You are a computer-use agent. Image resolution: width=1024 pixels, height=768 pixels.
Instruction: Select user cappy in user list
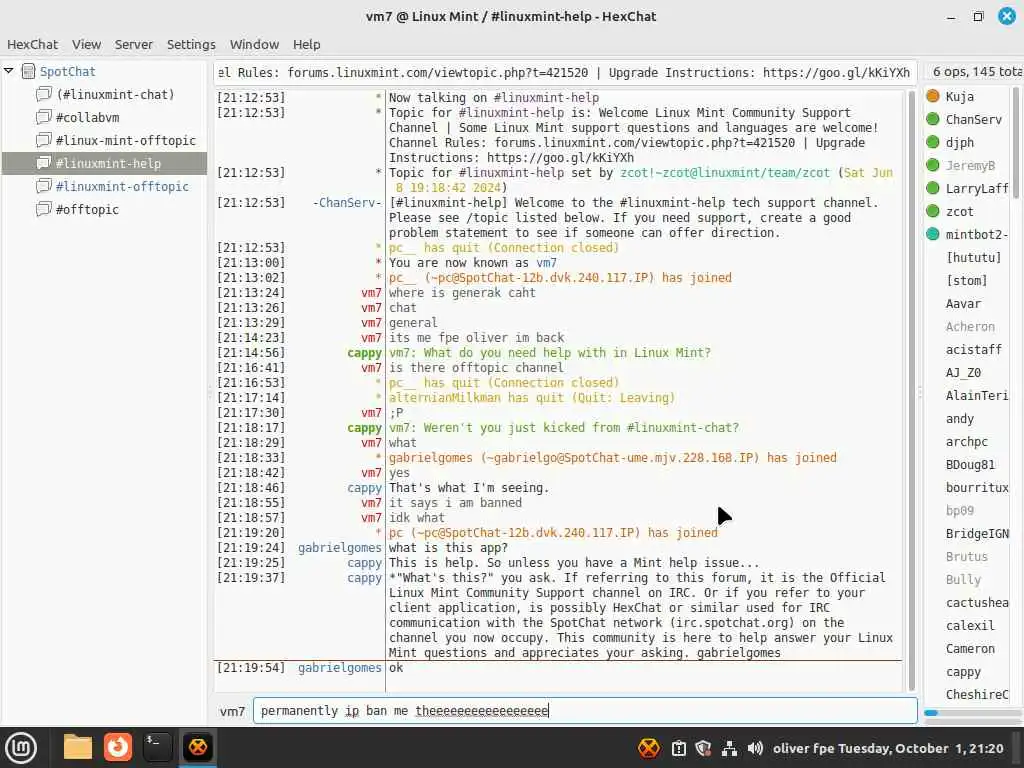point(963,672)
